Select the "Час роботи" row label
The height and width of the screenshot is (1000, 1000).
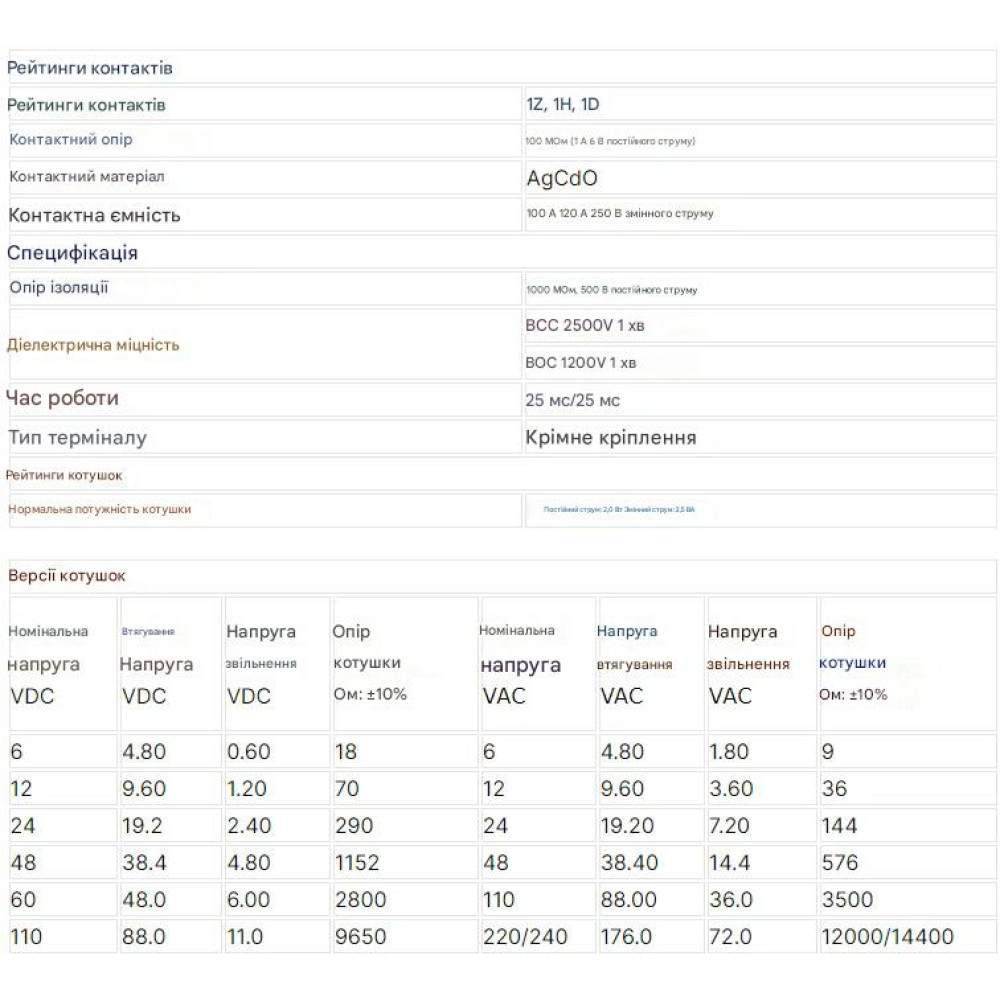point(63,399)
